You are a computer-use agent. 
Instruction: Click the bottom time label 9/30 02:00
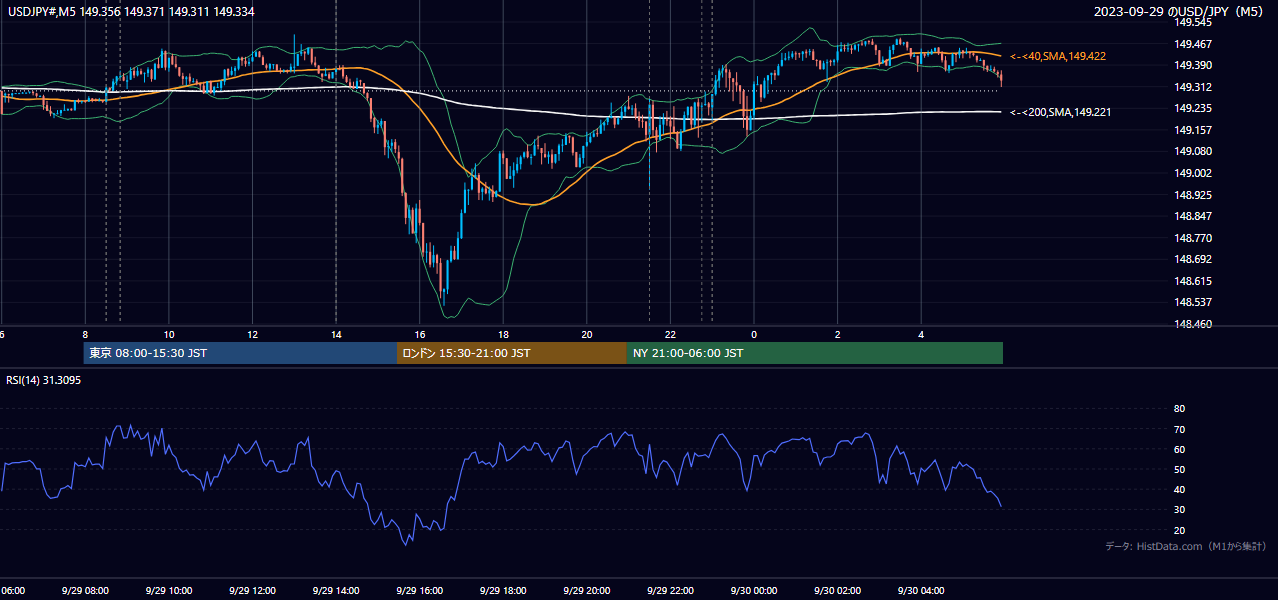click(837, 591)
